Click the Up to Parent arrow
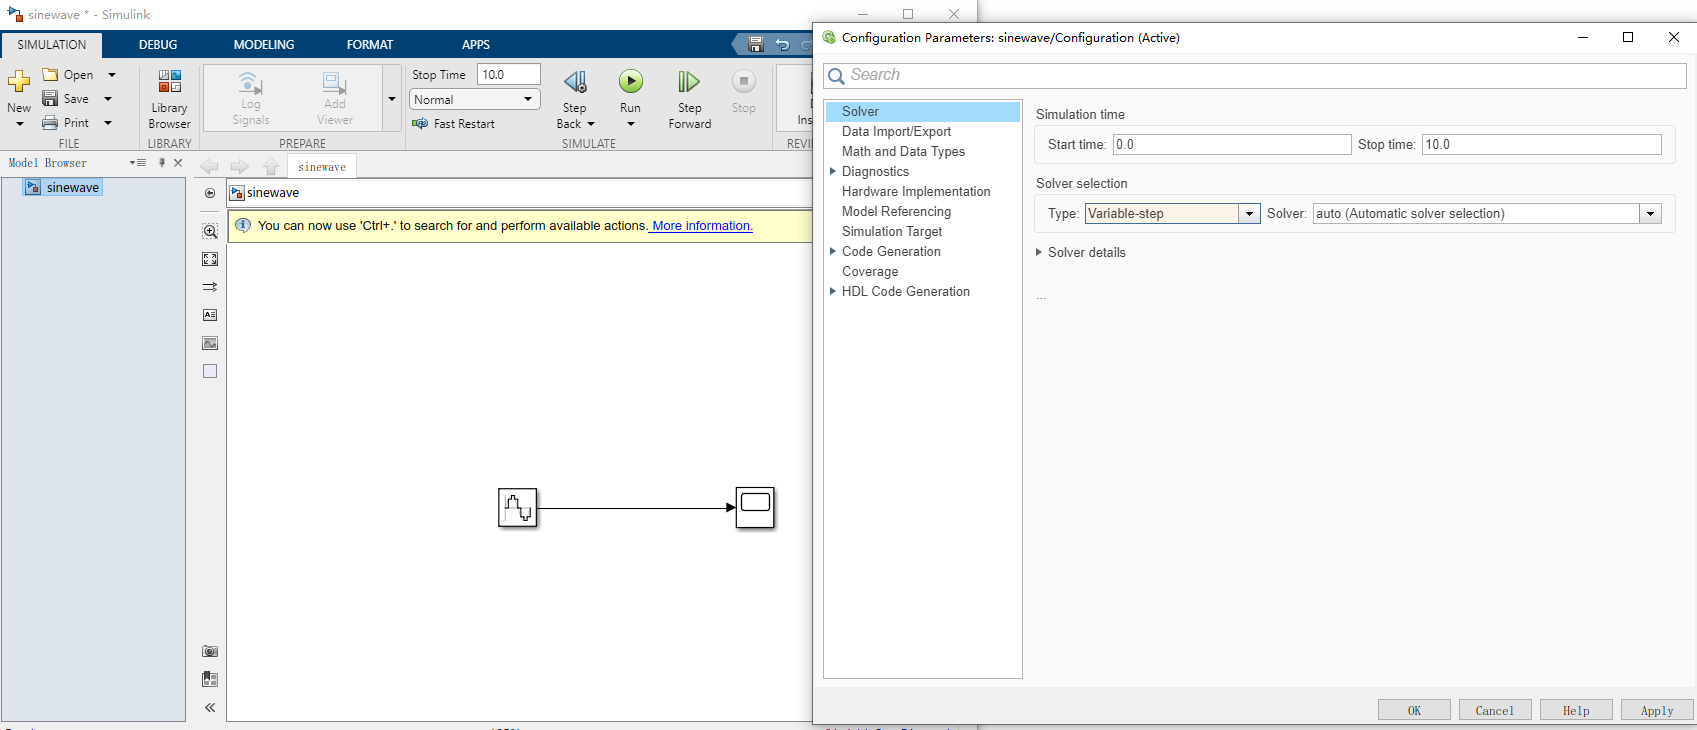Image resolution: width=1697 pixels, height=730 pixels. click(x=271, y=167)
